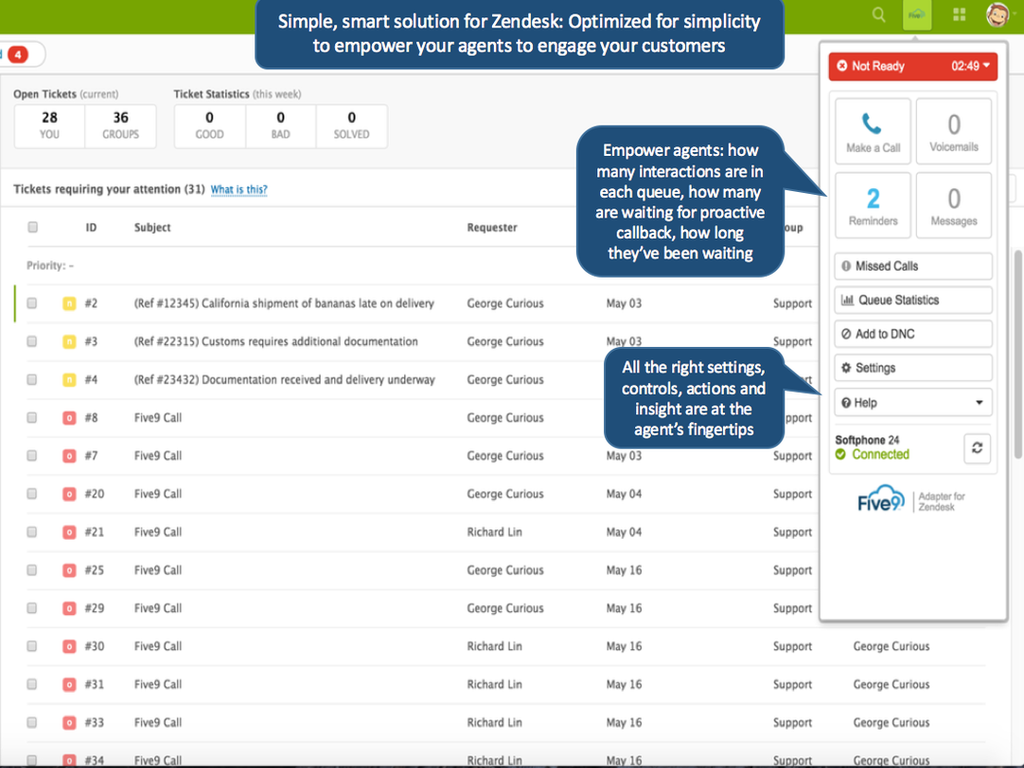Image resolution: width=1024 pixels, height=768 pixels.
Task: Click the "What is this?" link
Action: 239,190
